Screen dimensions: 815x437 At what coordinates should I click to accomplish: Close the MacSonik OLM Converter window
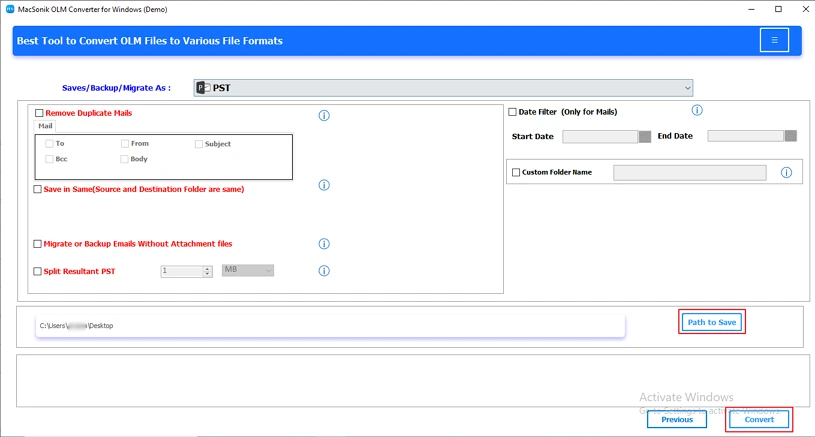(805, 9)
